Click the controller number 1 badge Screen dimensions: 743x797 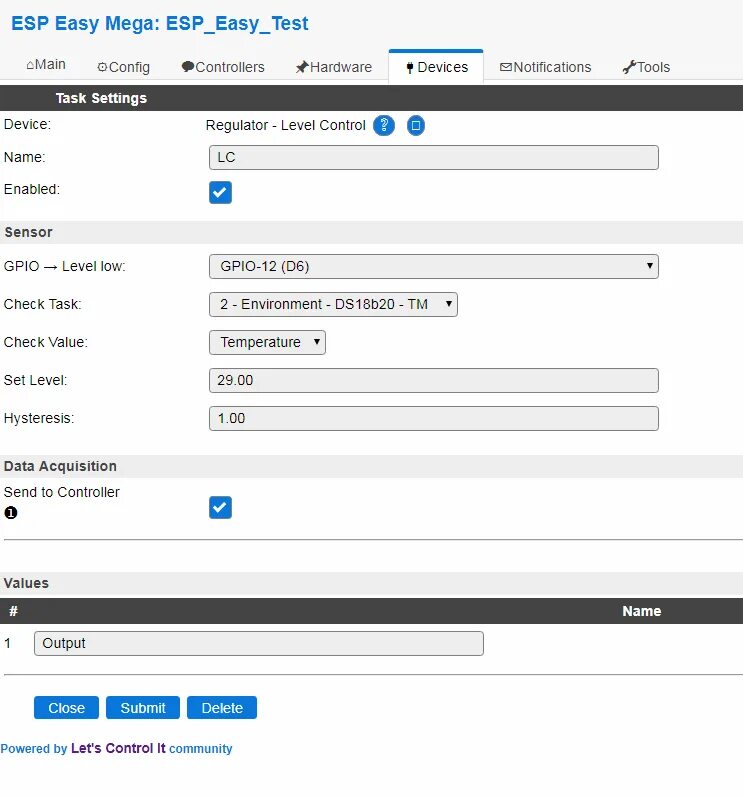coord(11,512)
